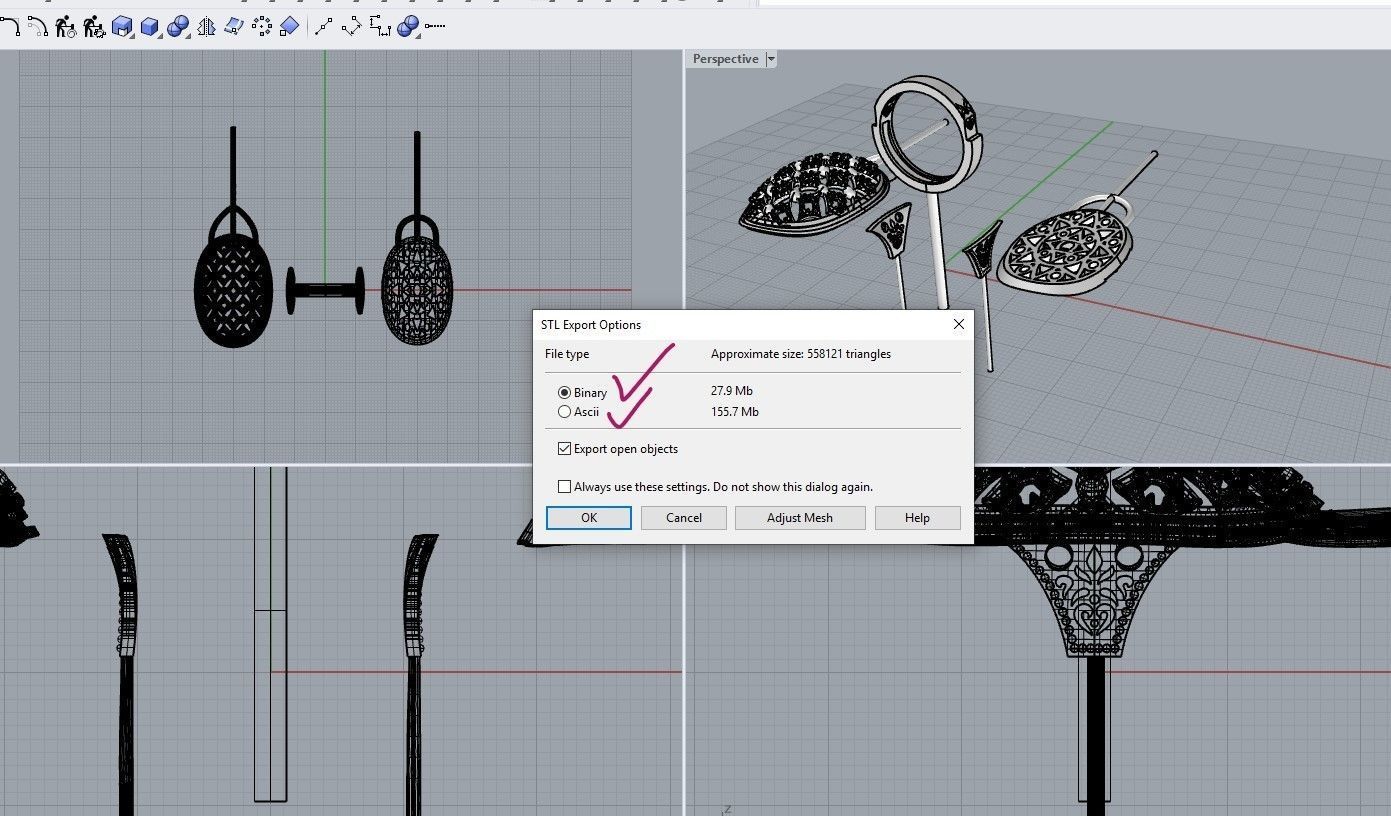Click the 'File type' label
The height and width of the screenshot is (816, 1391).
(x=567, y=354)
